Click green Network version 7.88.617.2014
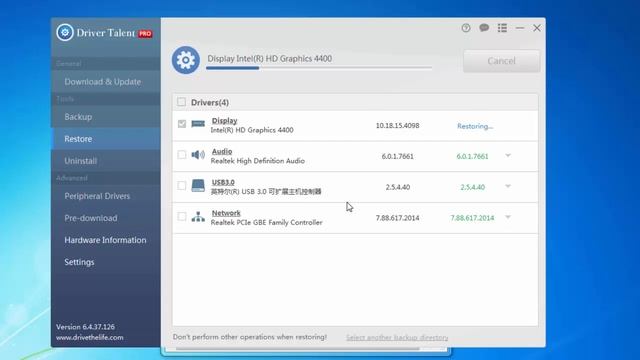The image size is (640, 360). point(472,218)
